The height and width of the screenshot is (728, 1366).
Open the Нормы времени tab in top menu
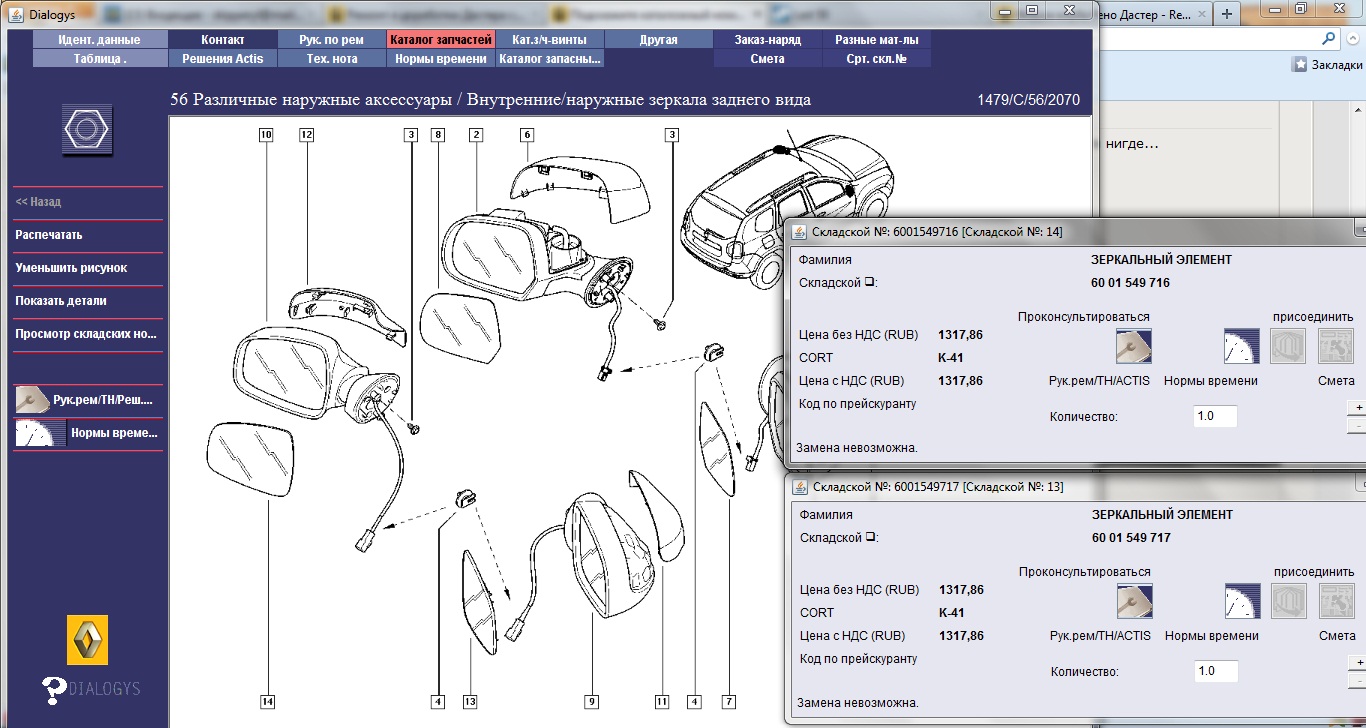(x=441, y=59)
